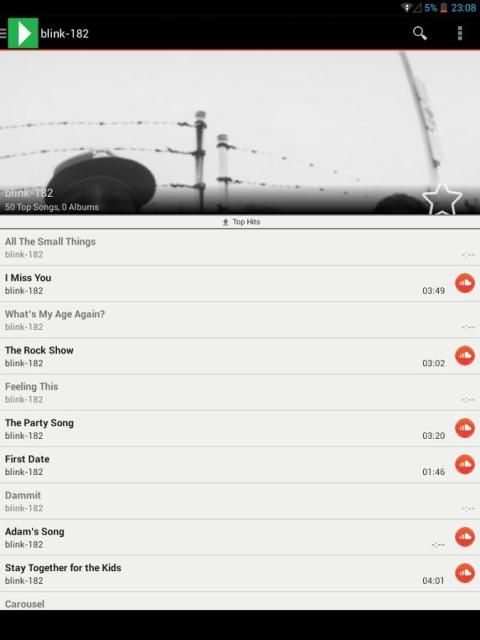Choose the Feeling This song row
This screenshot has height=640, width=480.
pyautogui.click(x=240, y=392)
